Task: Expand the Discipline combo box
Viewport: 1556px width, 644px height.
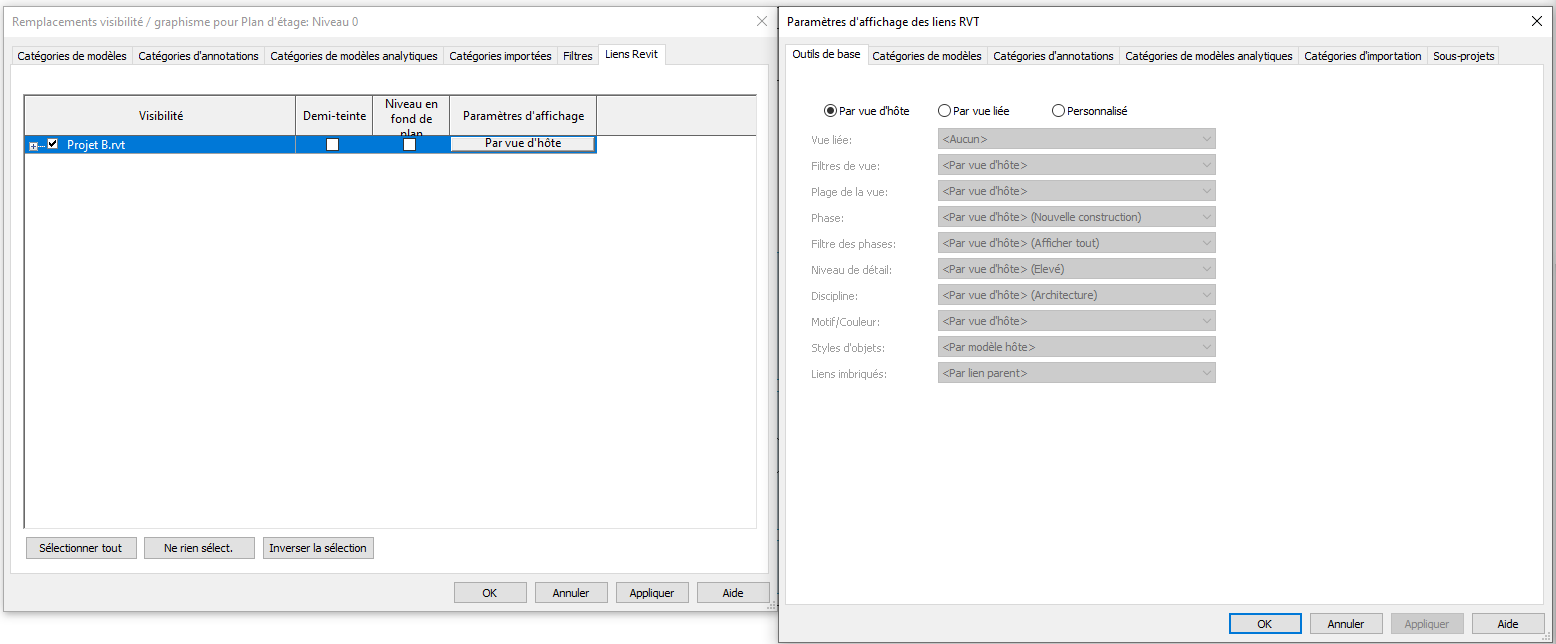Action: coord(1076,295)
